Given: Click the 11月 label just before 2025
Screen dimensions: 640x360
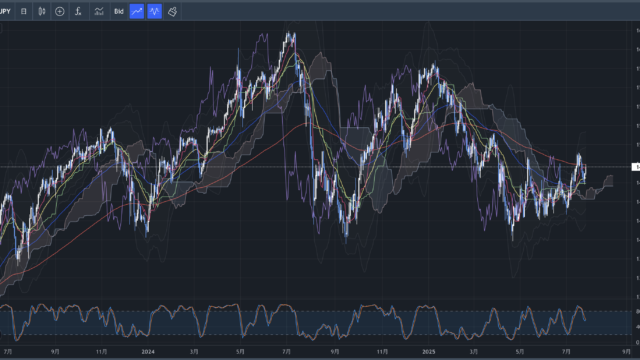Looking at the screenshot, I should click(382, 351).
